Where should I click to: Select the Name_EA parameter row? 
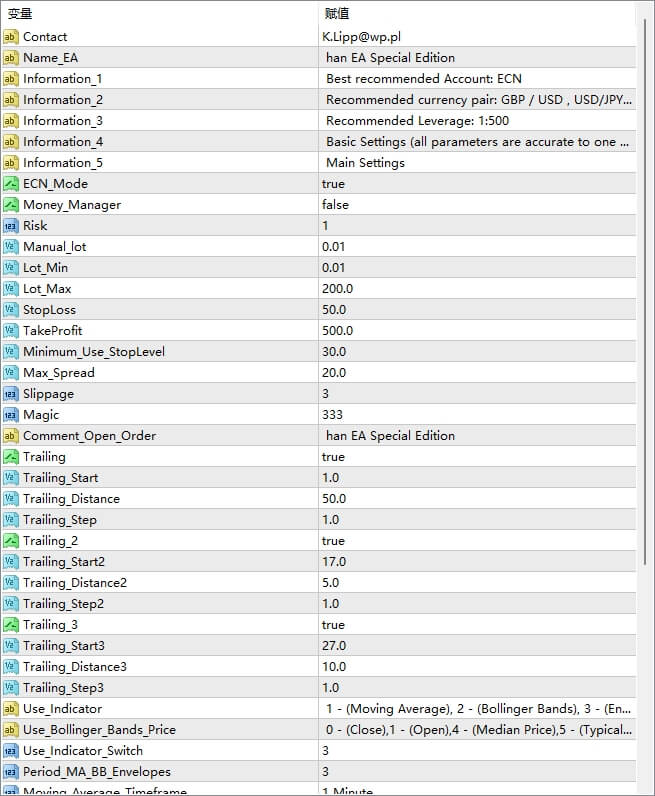[50, 58]
